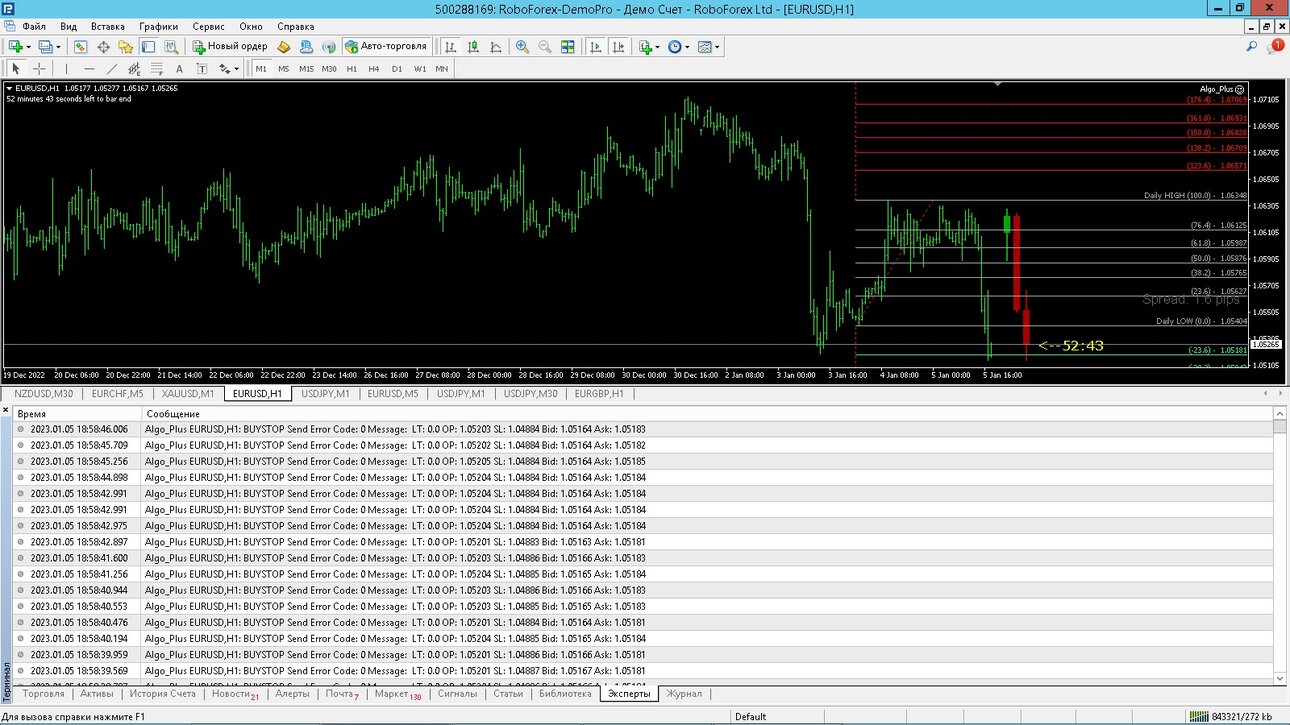The width and height of the screenshot is (1290, 725).
Task: Select the trendline drawing tool
Action: 111,69
